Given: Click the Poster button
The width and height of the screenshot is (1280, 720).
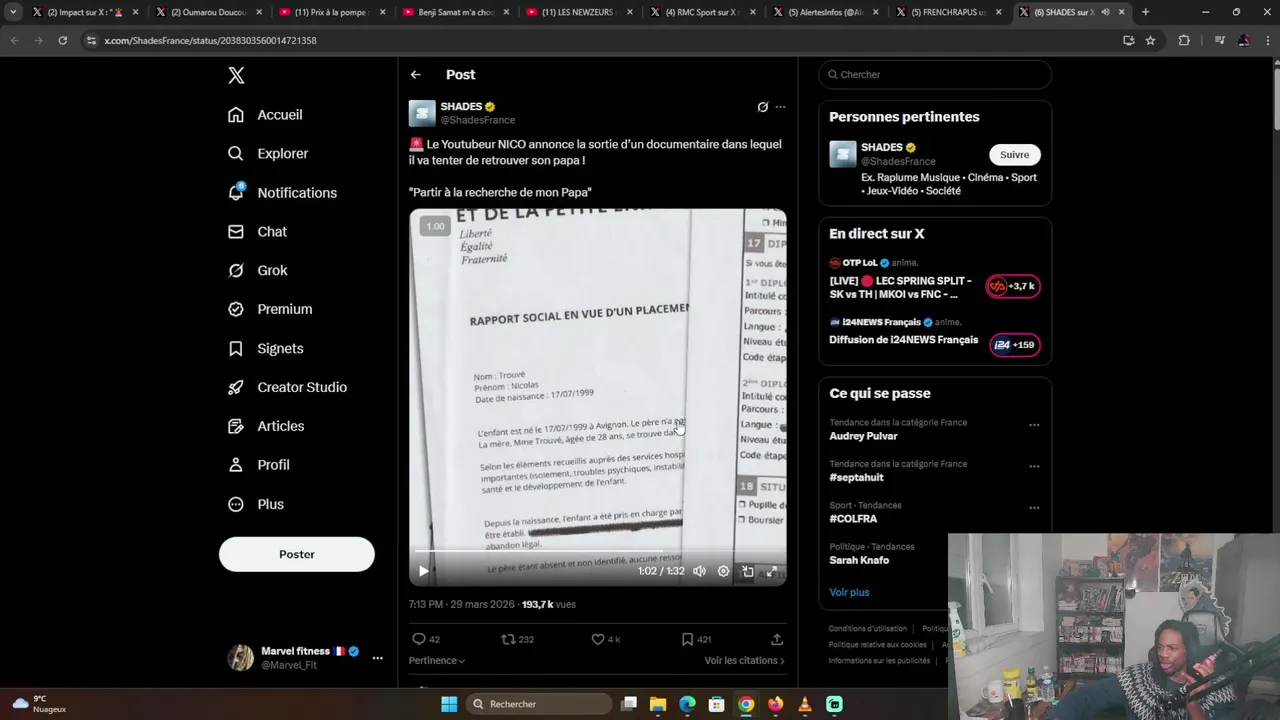Looking at the screenshot, I should tap(297, 554).
